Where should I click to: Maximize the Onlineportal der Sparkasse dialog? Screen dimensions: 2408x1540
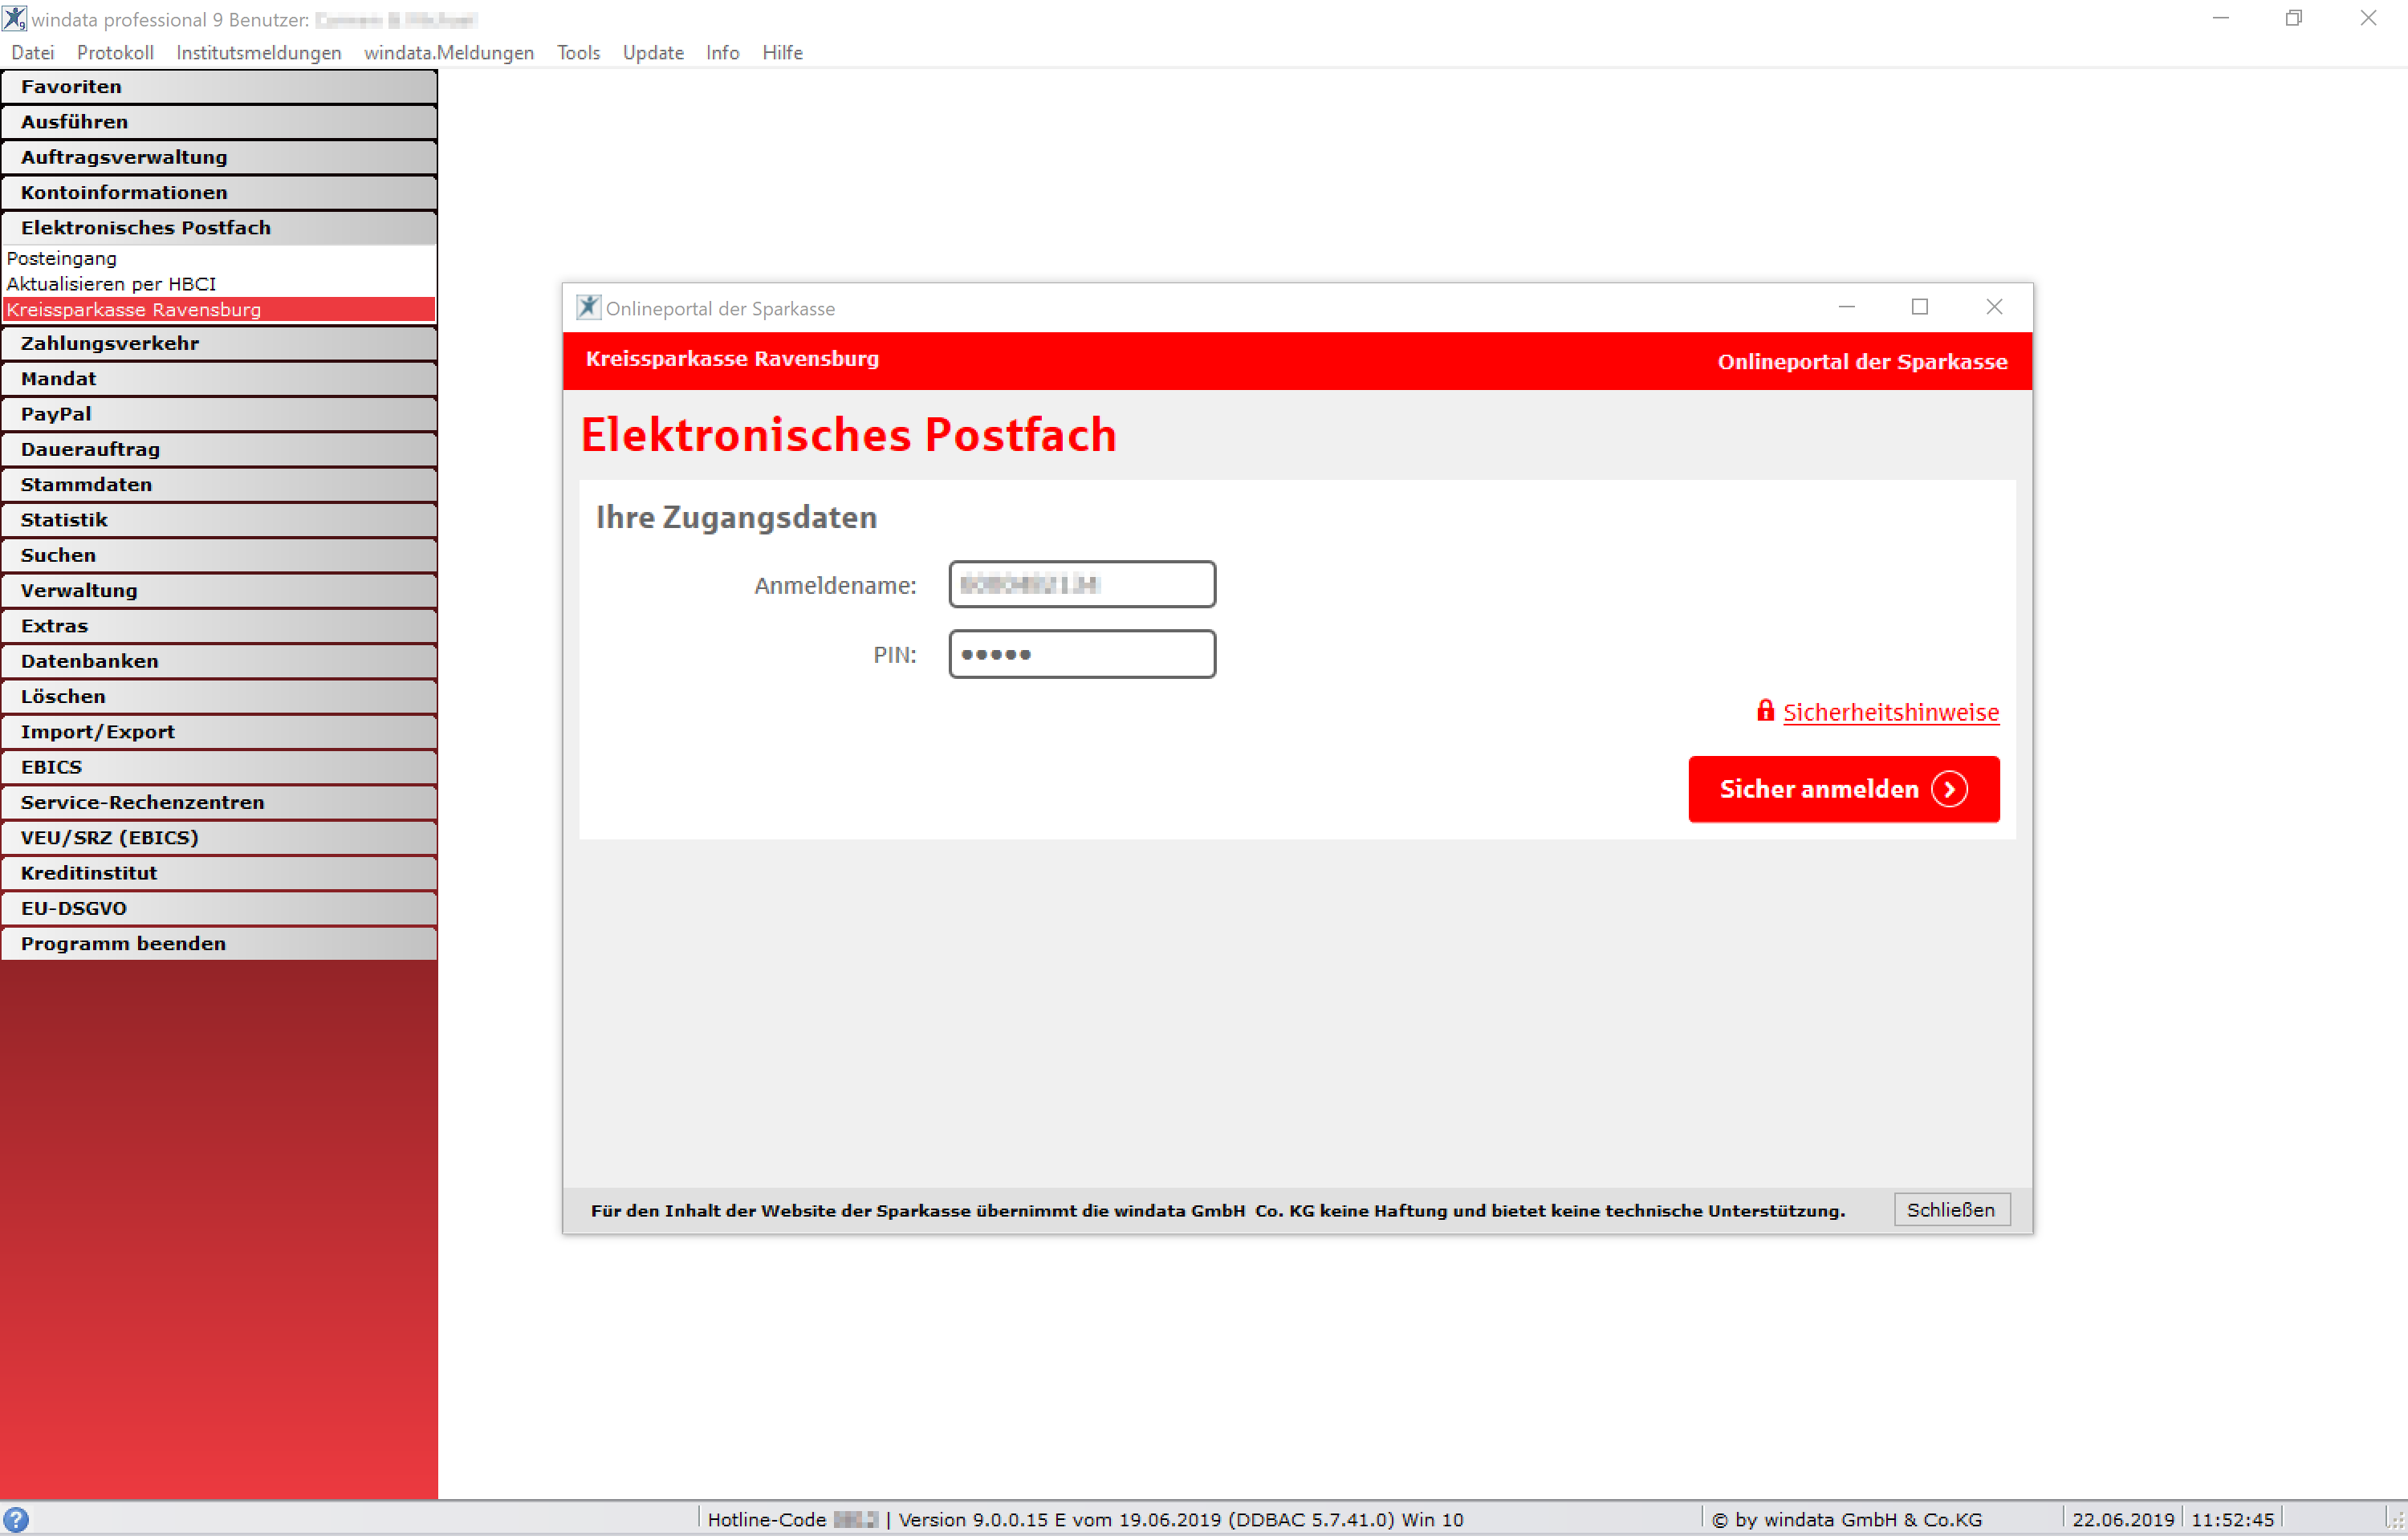[1920, 307]
